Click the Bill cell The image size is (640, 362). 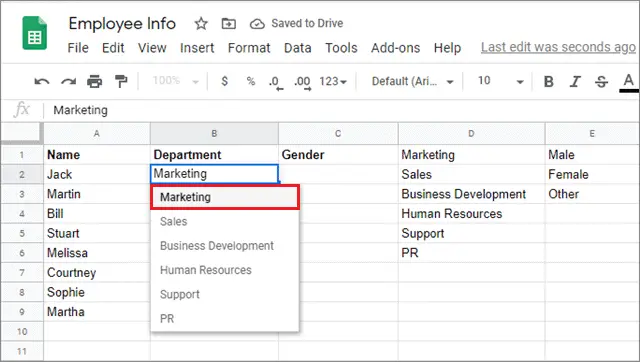tap(97, 213)
